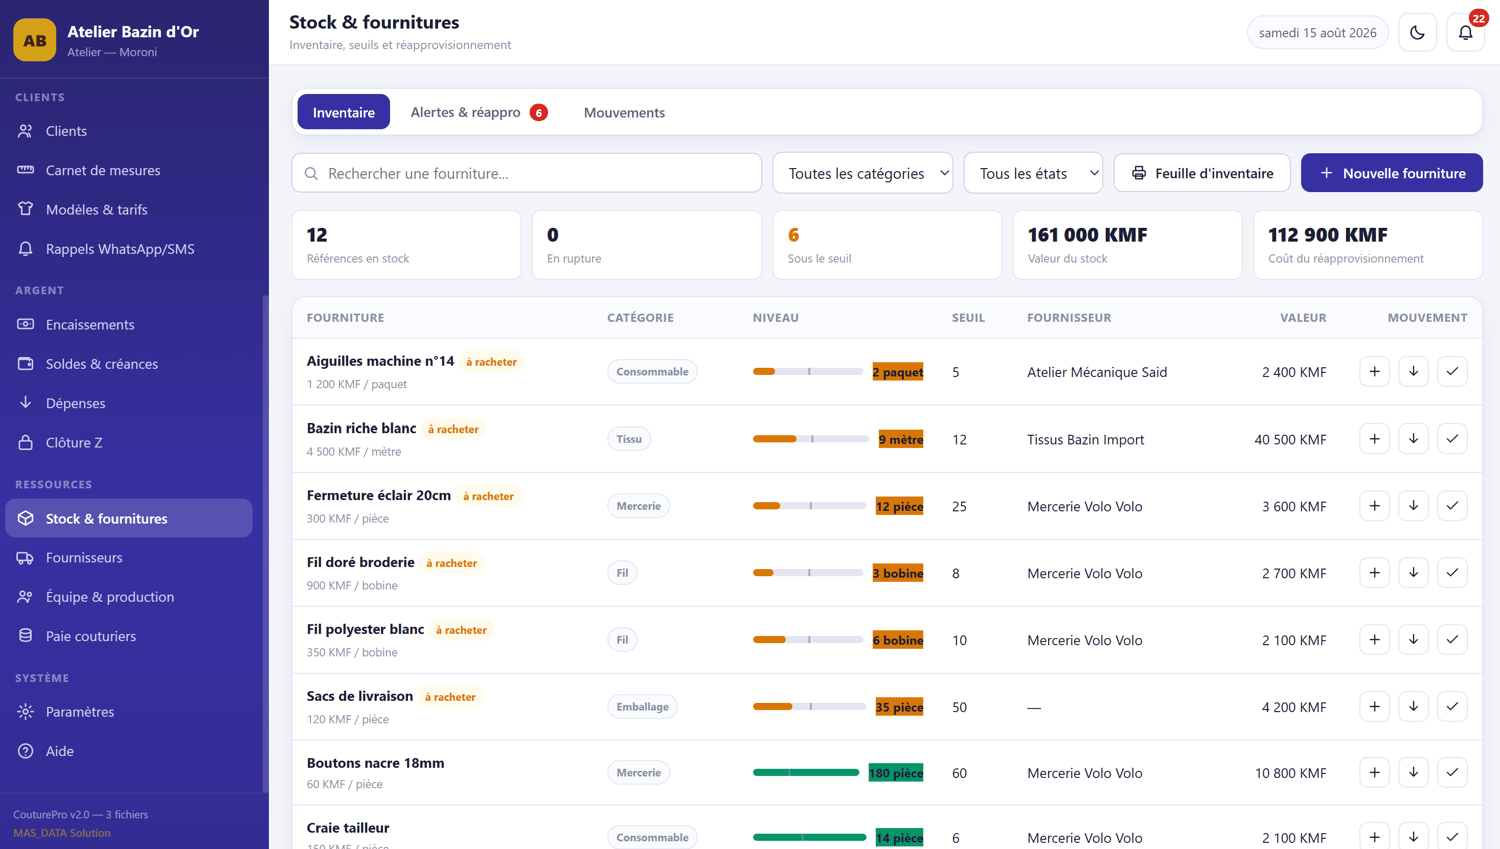Click the Nouvelle fourniture button
The height and width of the screenshot is (849, 1500).
pyautogui.click(x=1391, y=173)
